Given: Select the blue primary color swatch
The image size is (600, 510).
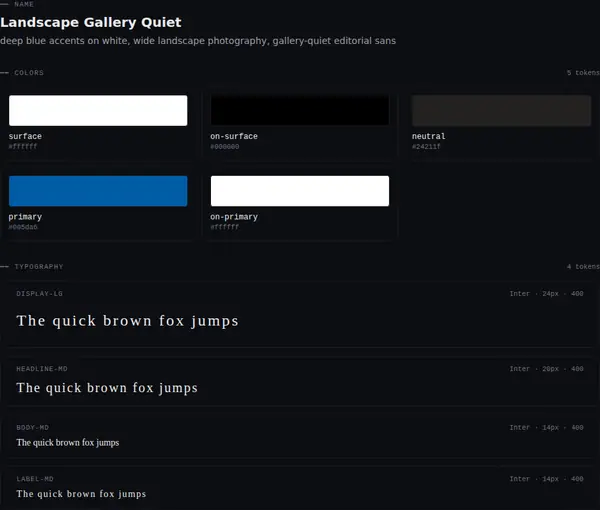Looking at the screenshot, I should pos(98,191).
